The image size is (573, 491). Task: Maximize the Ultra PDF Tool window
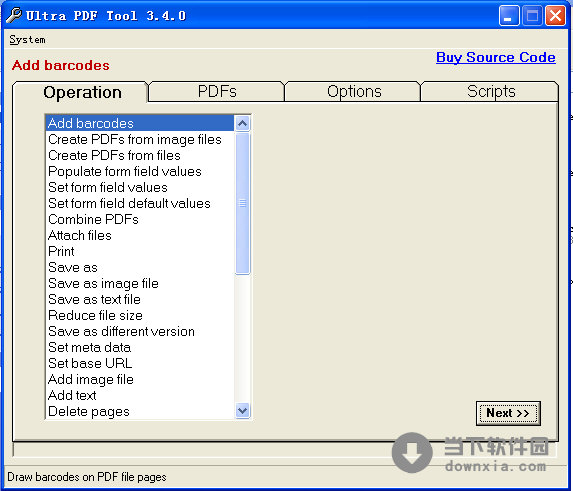532,16
